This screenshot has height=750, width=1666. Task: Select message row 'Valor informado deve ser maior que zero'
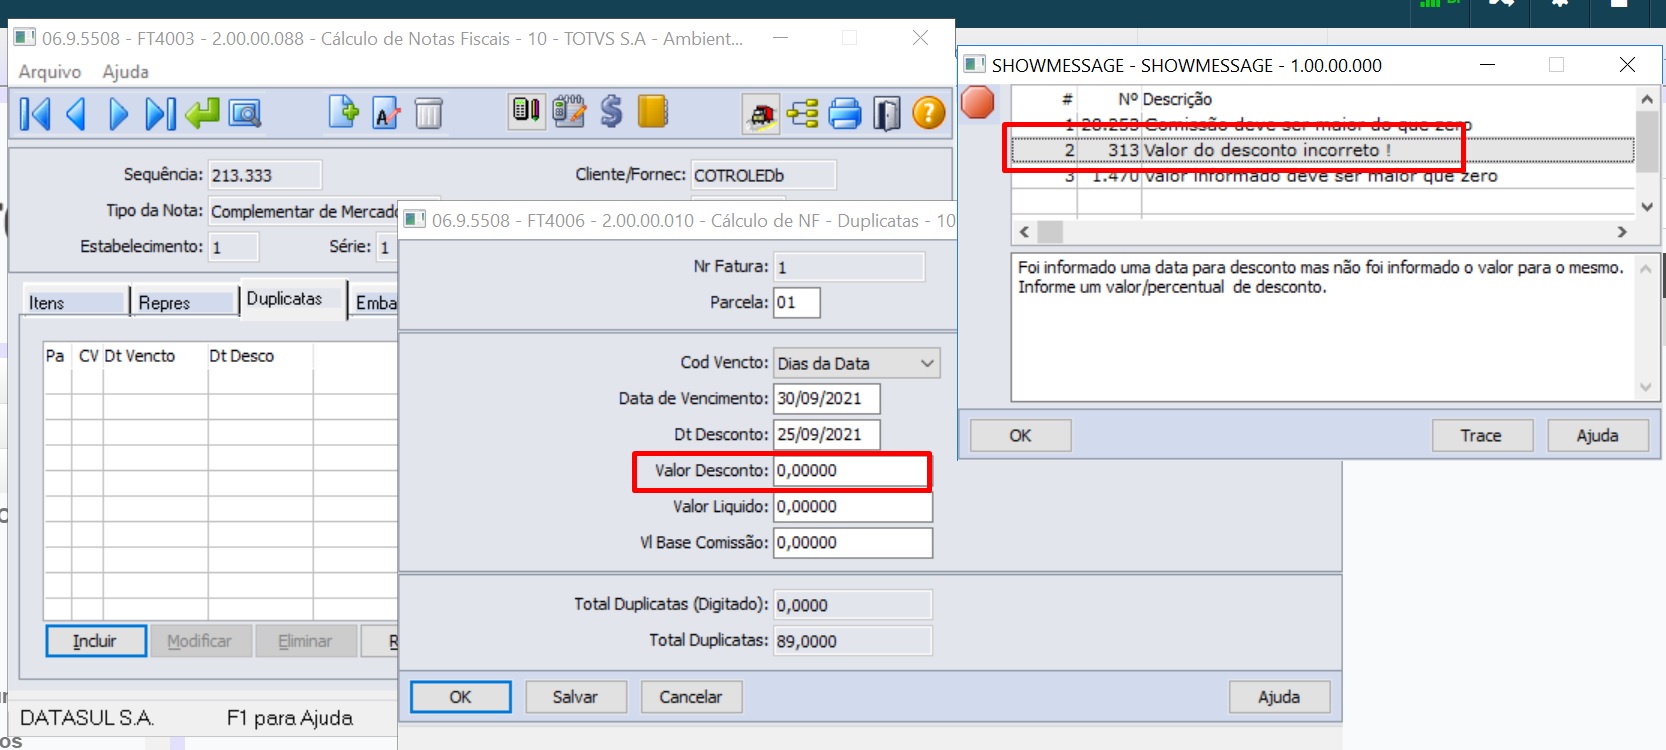point(1323,176)
